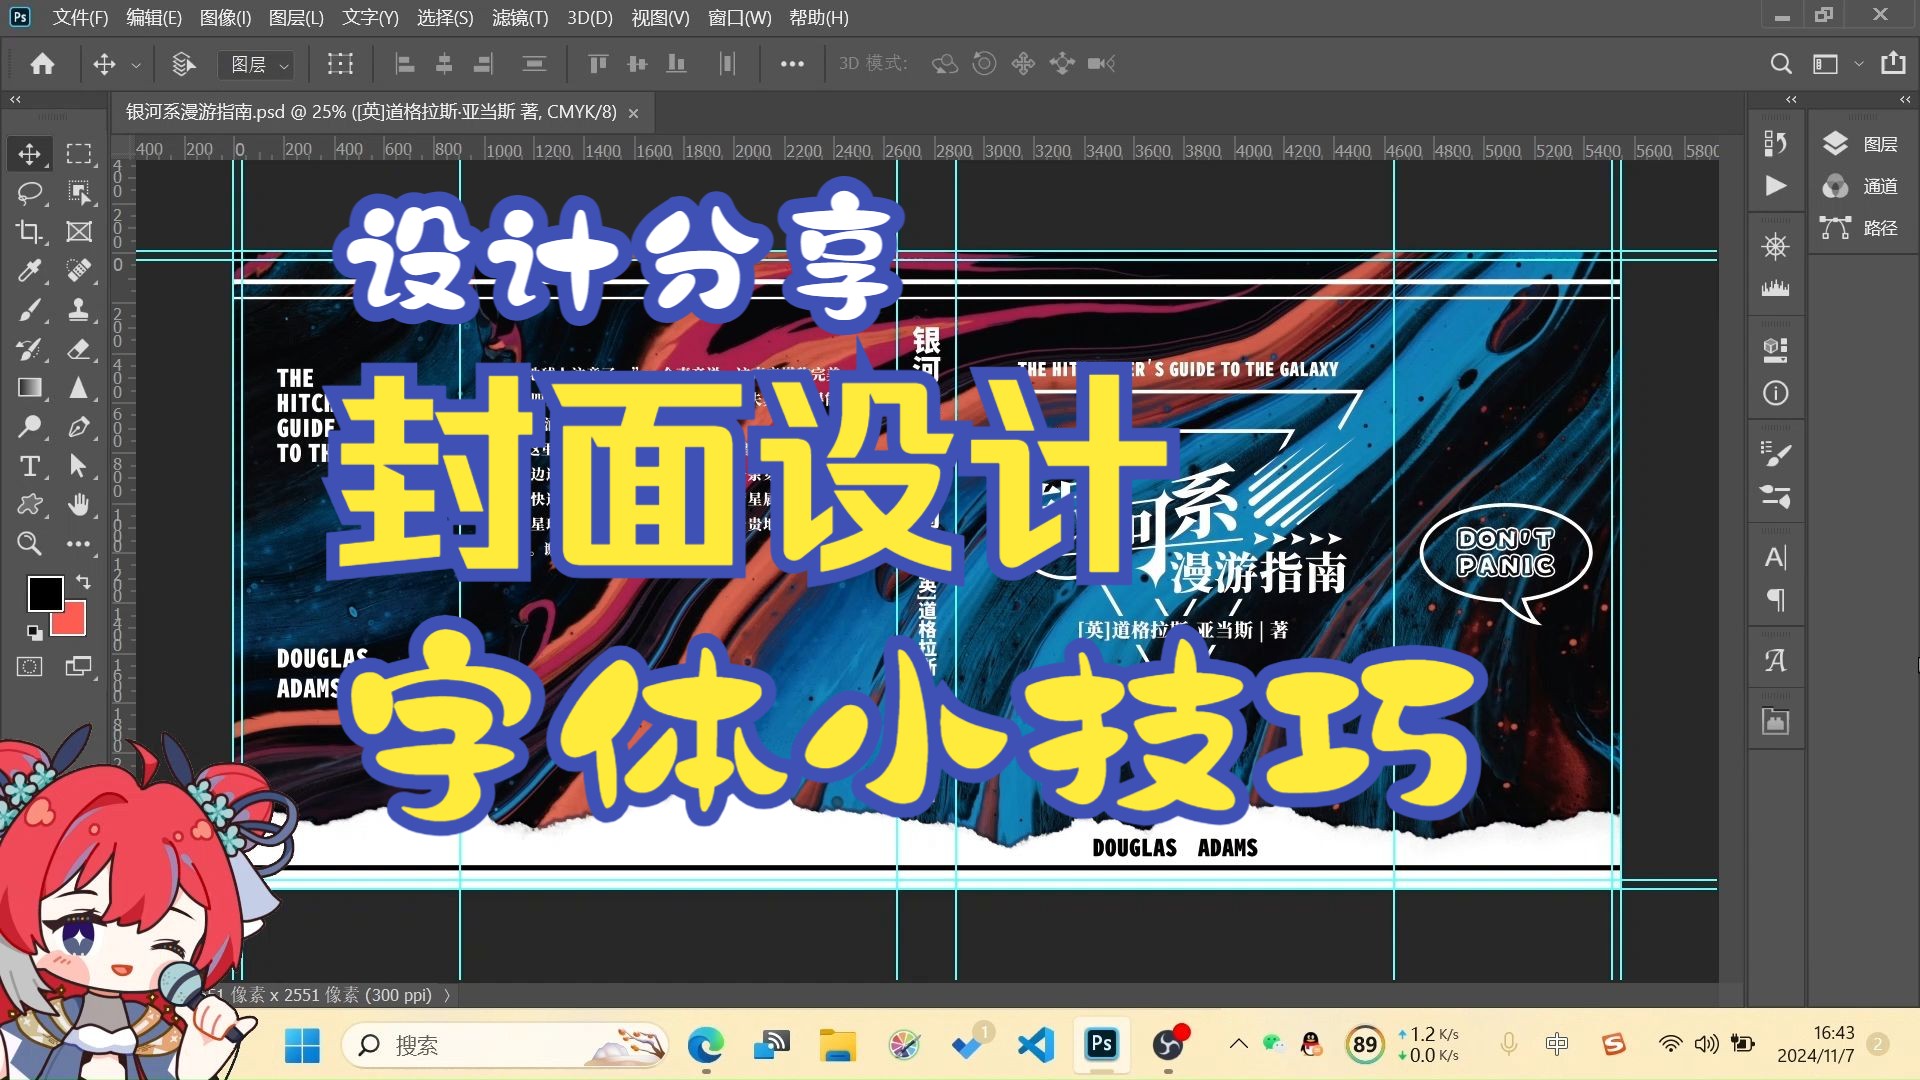The height and width of the screenshot is (1080, 1920).
Task: Select the Crop tool
Action: point(29,231)
